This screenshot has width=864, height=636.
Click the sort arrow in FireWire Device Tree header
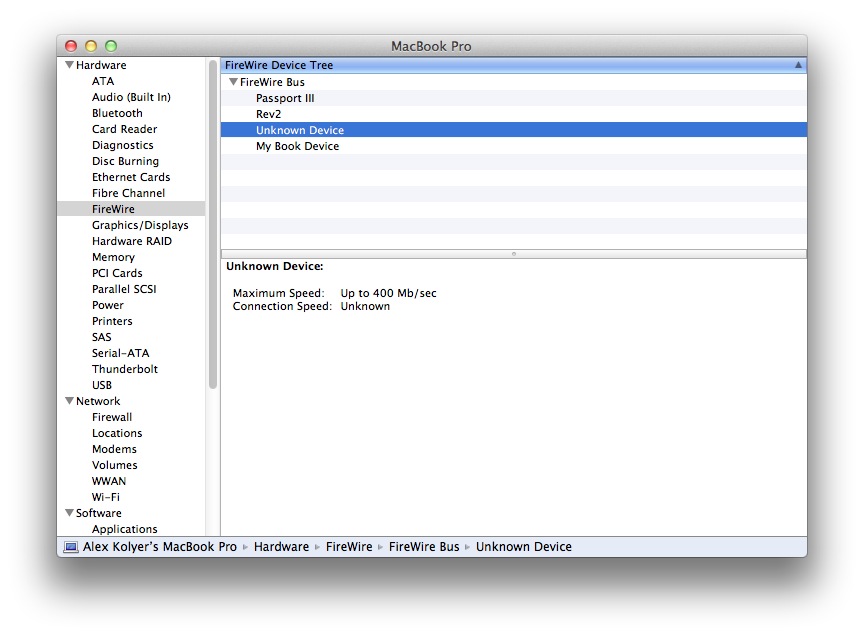(798, 65)
